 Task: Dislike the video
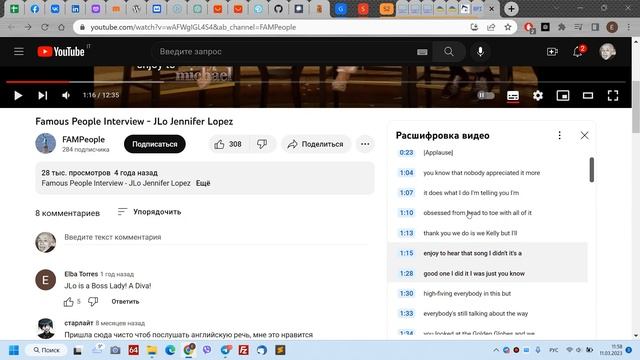click(x=262, y=144)
